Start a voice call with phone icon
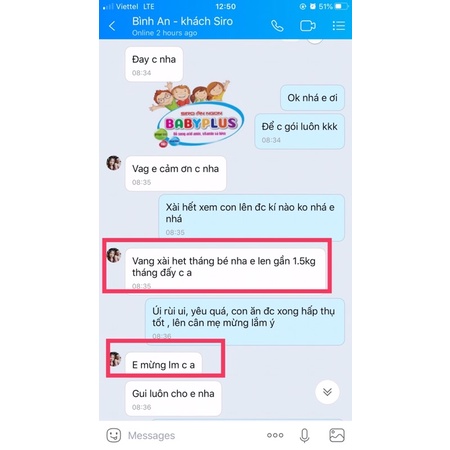Viewport: 450px width, 450px height. point(277,26)
